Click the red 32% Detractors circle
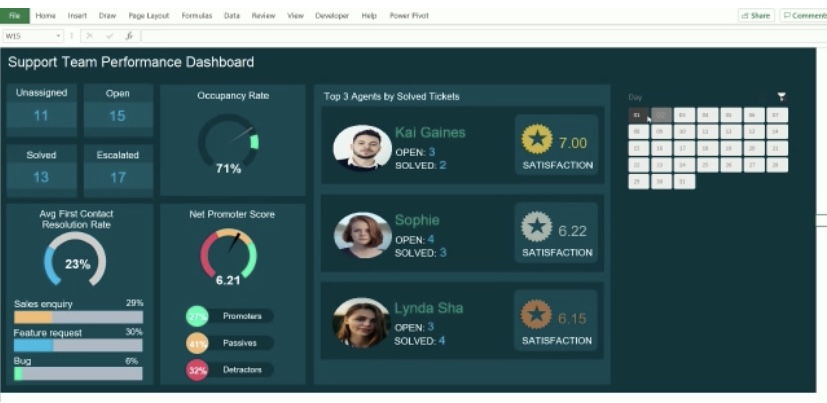This screenshot has height=403, width=827. (197, 370)
